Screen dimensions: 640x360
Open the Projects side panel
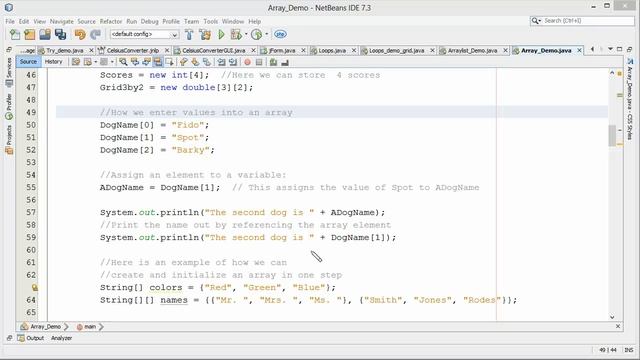click(9, 140)
